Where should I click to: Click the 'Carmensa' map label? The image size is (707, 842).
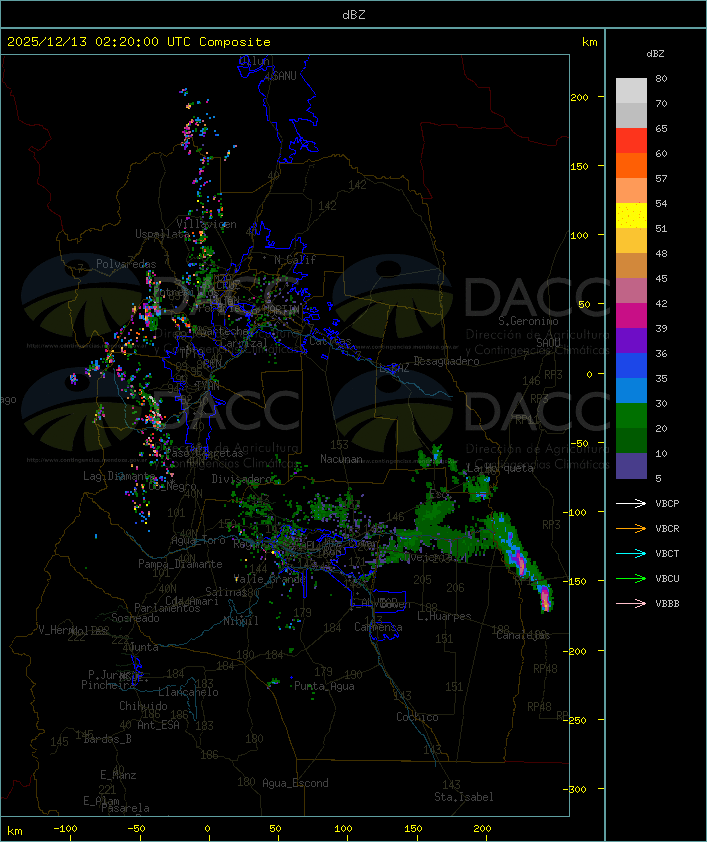[x=378, y=627]
